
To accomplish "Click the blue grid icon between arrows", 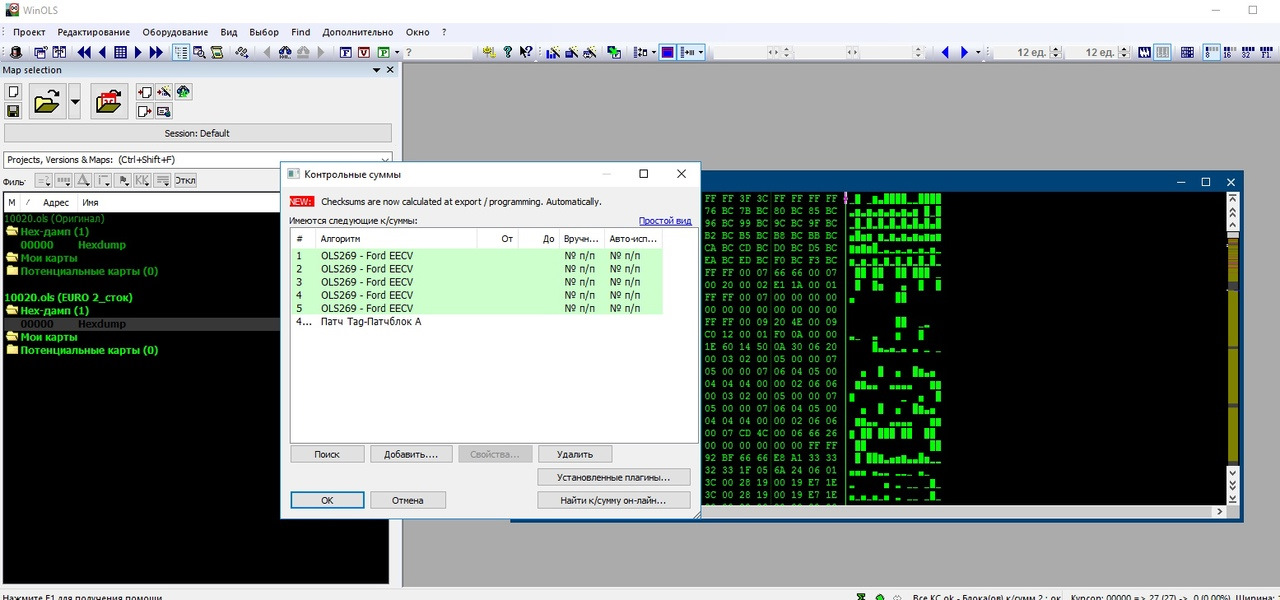I will tap(120, 52).
